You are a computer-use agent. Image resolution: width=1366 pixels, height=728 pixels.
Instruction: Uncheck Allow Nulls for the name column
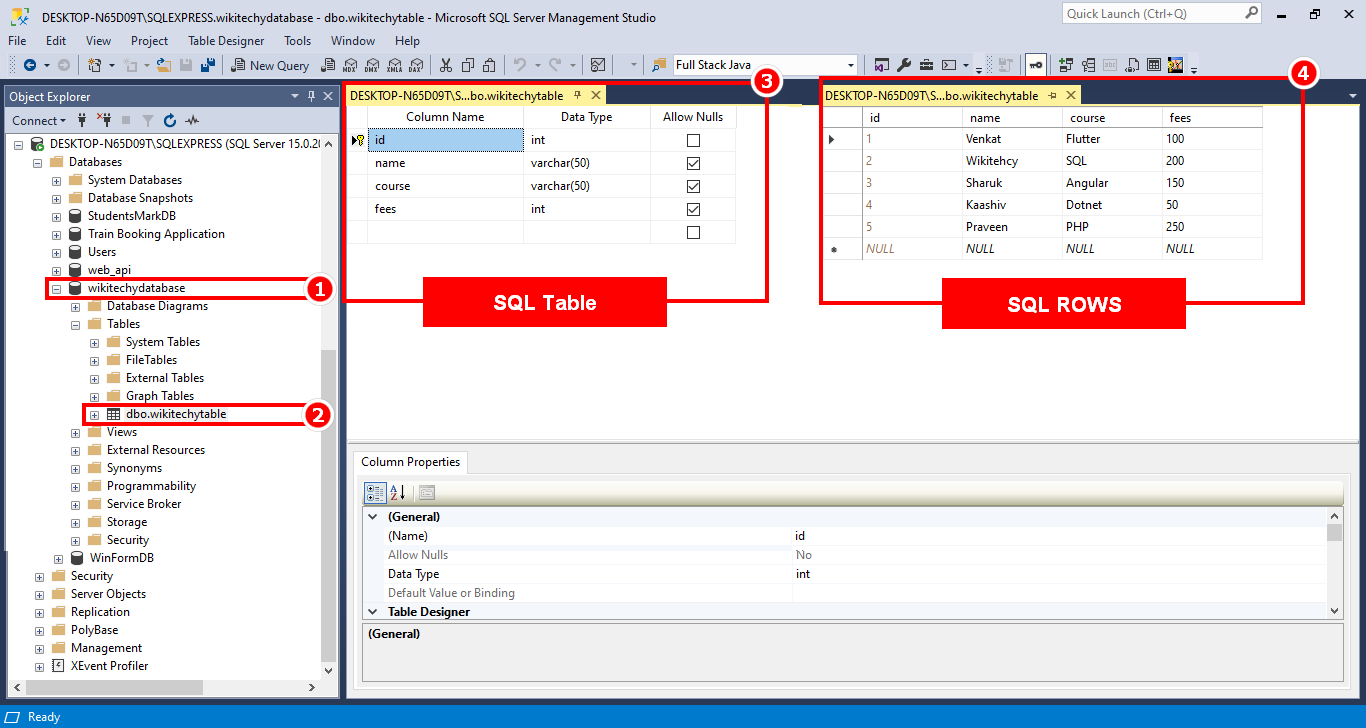tap(692, 162)
